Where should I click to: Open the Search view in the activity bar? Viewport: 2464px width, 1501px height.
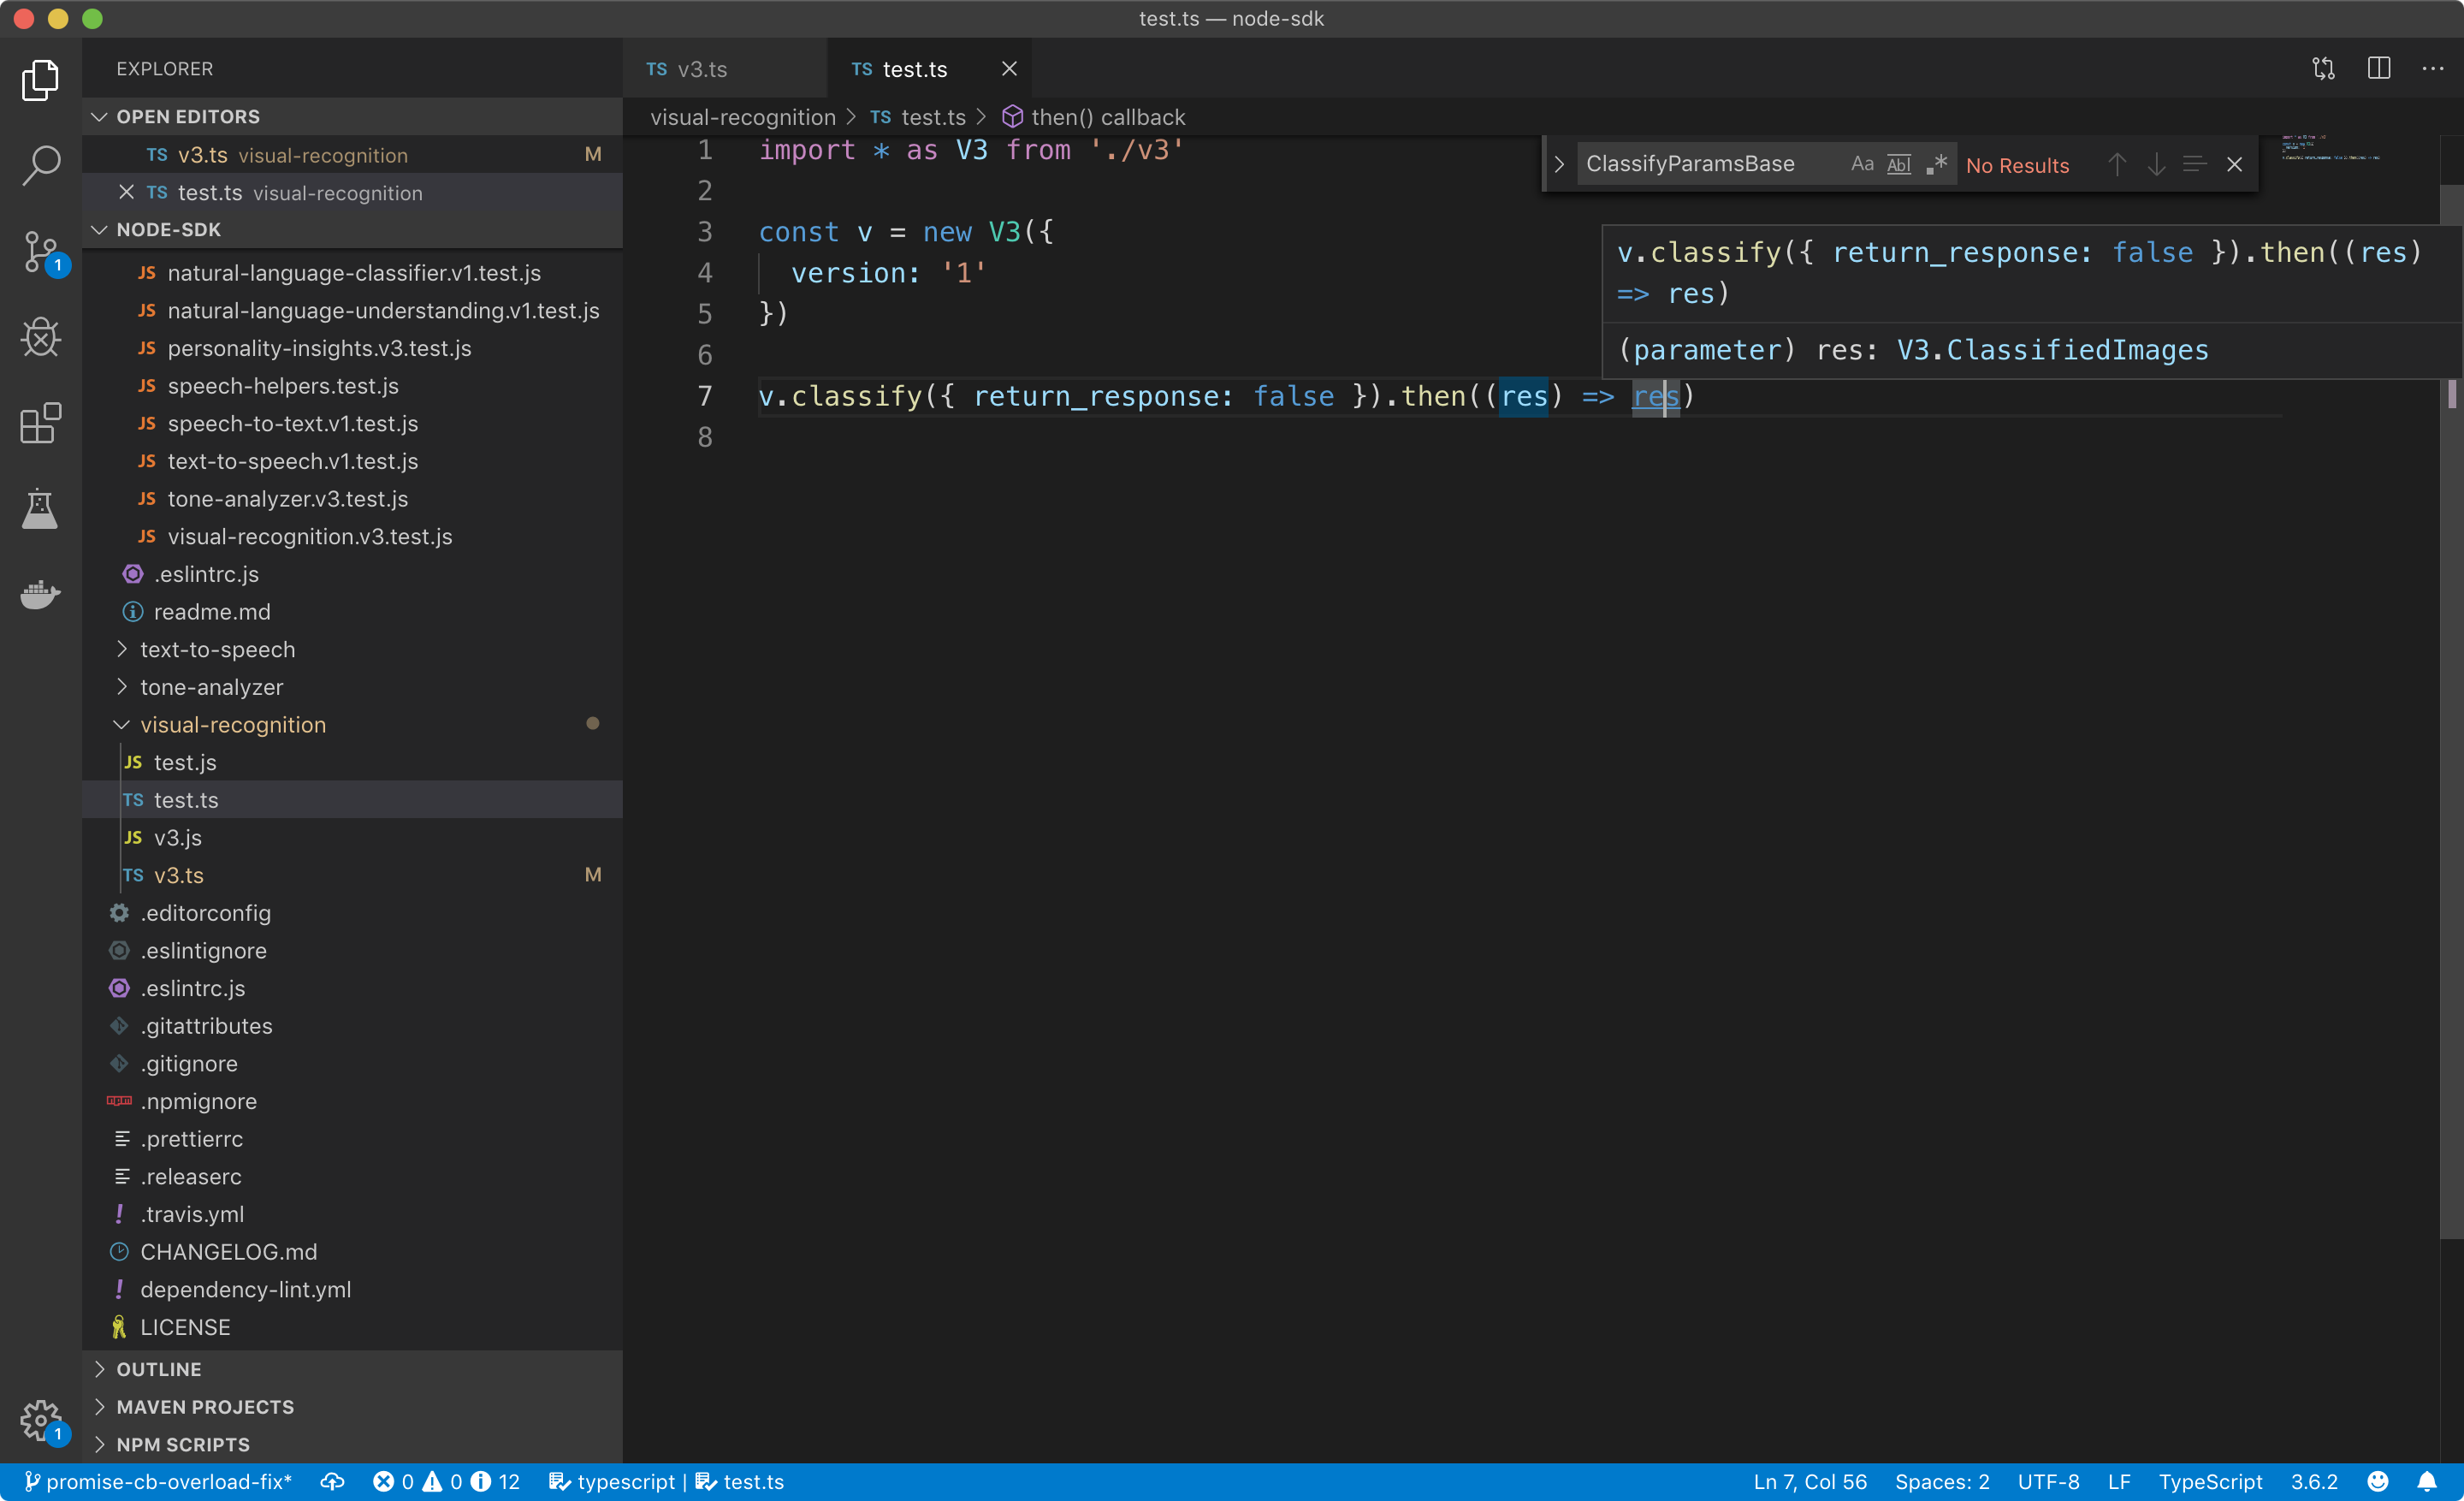40,165
